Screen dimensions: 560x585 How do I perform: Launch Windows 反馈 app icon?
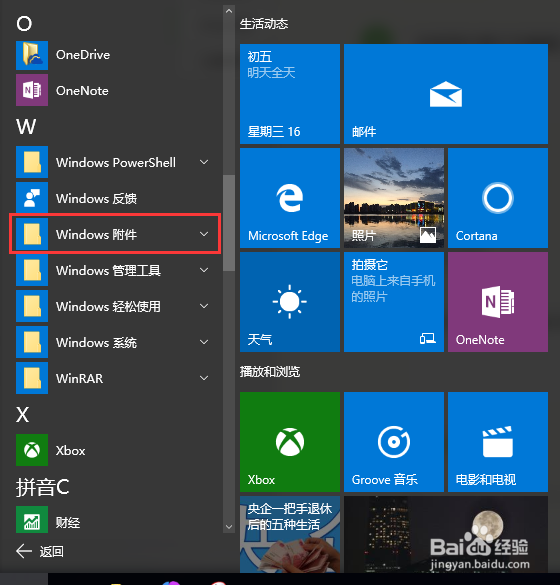tap(32, 198)
